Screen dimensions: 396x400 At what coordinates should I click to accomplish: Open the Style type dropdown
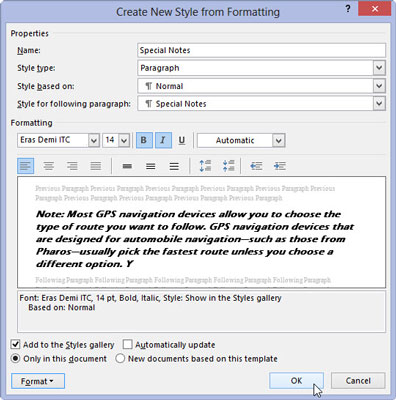point(379,68)
